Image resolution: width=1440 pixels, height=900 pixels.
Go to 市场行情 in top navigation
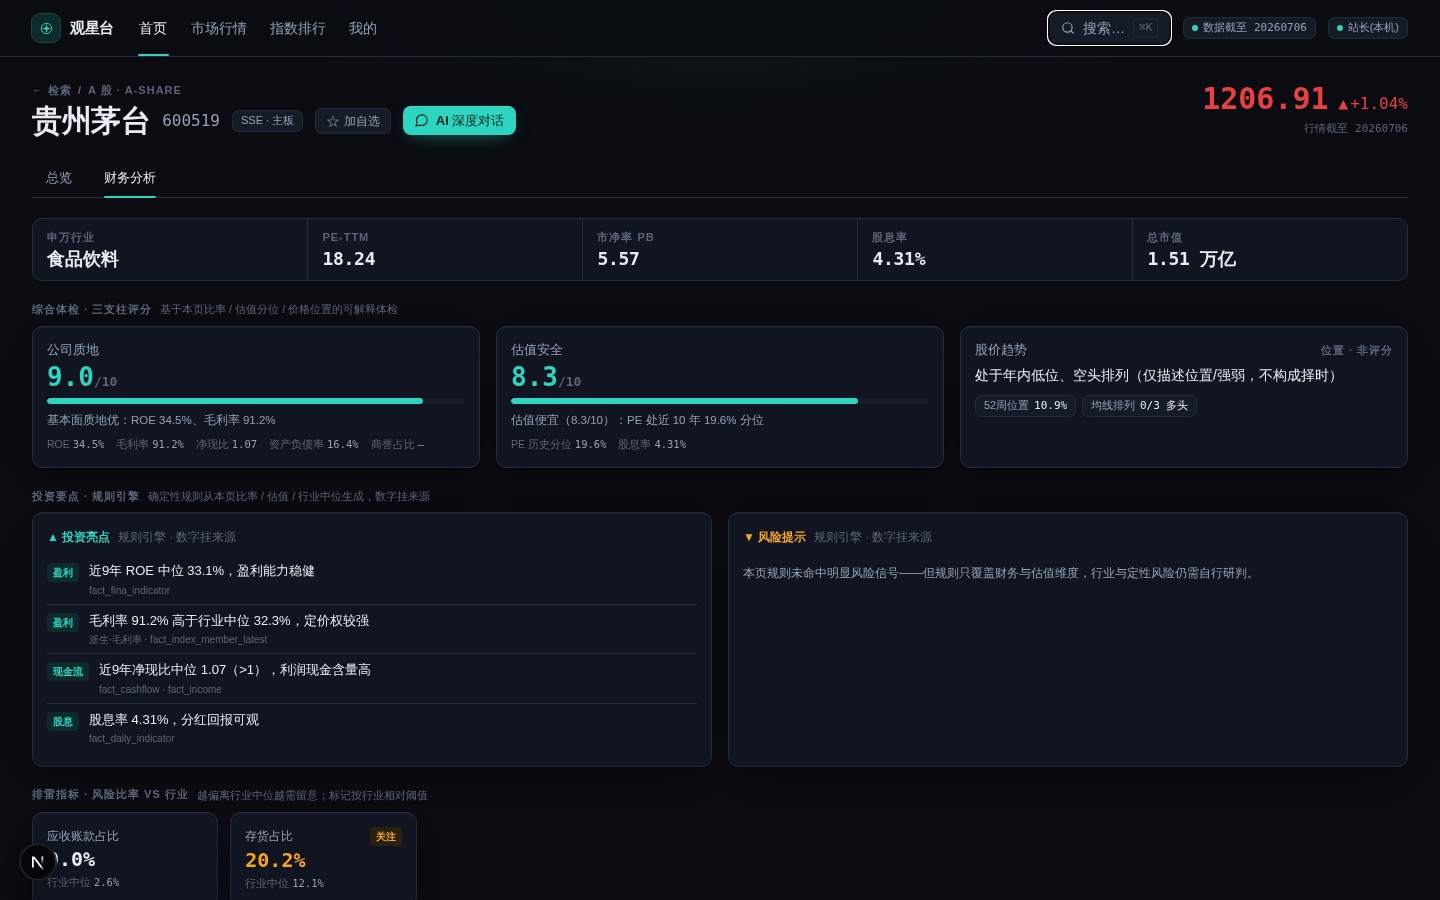[x=219, y=28]
